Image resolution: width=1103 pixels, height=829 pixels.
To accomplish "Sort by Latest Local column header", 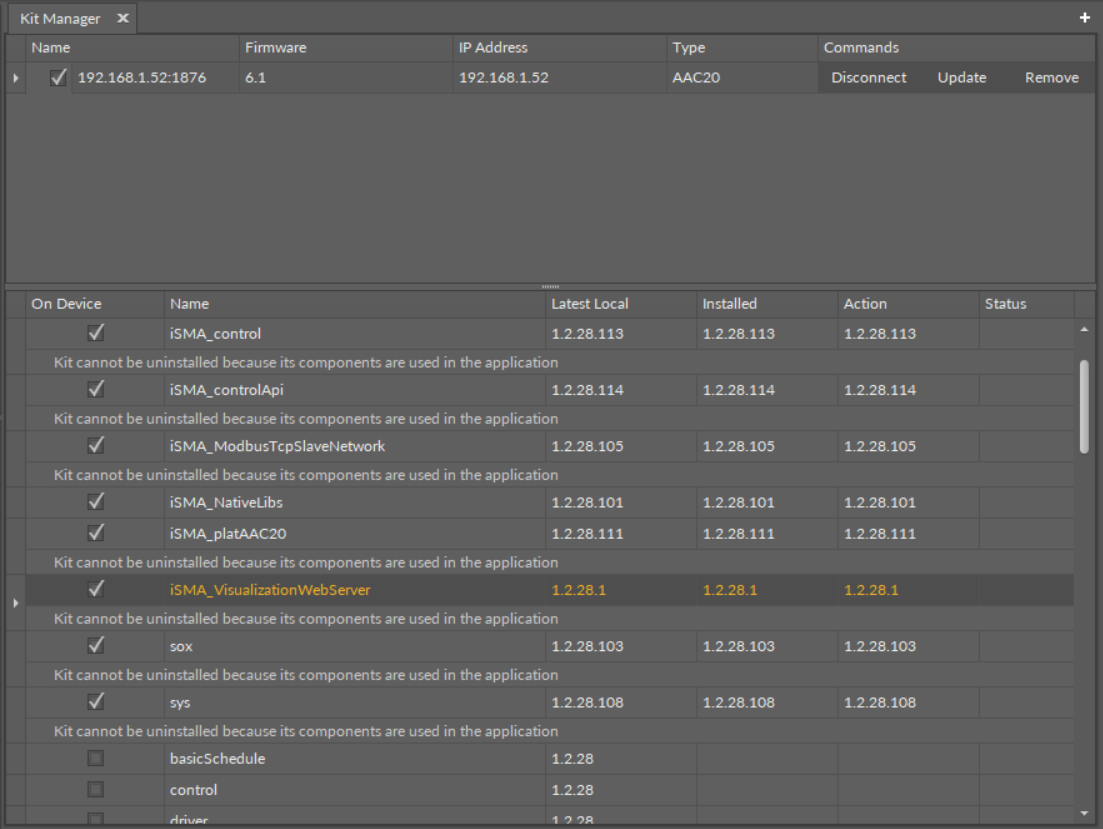I will pos(589,304).
